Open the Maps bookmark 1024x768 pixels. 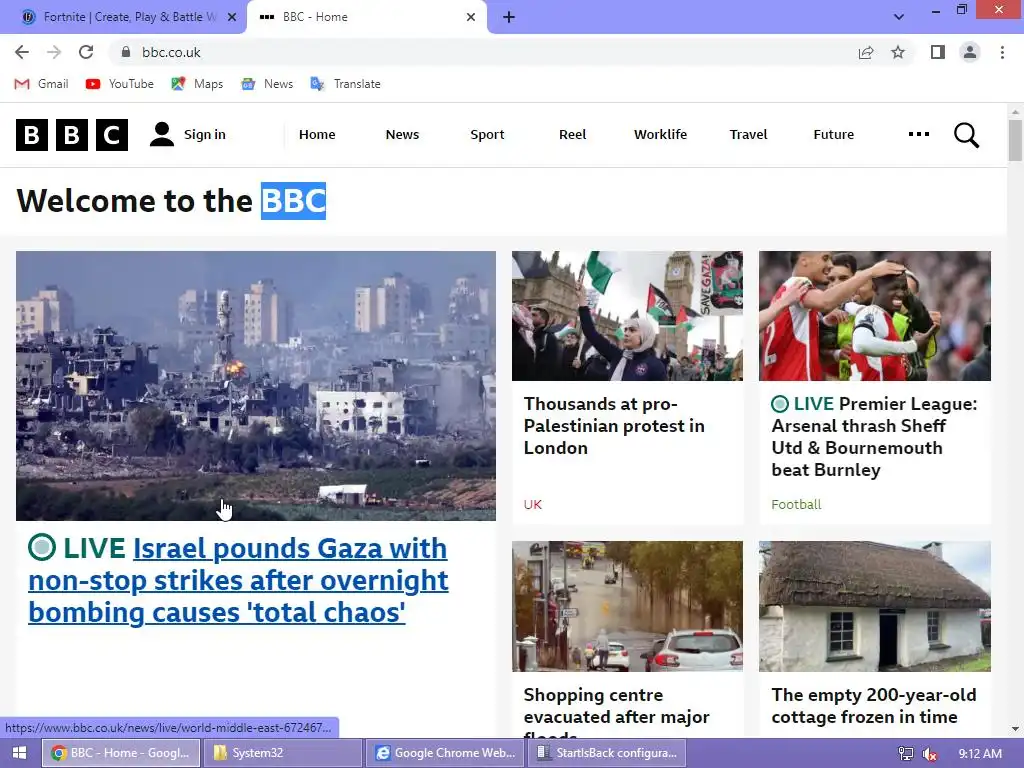point(197,84)
